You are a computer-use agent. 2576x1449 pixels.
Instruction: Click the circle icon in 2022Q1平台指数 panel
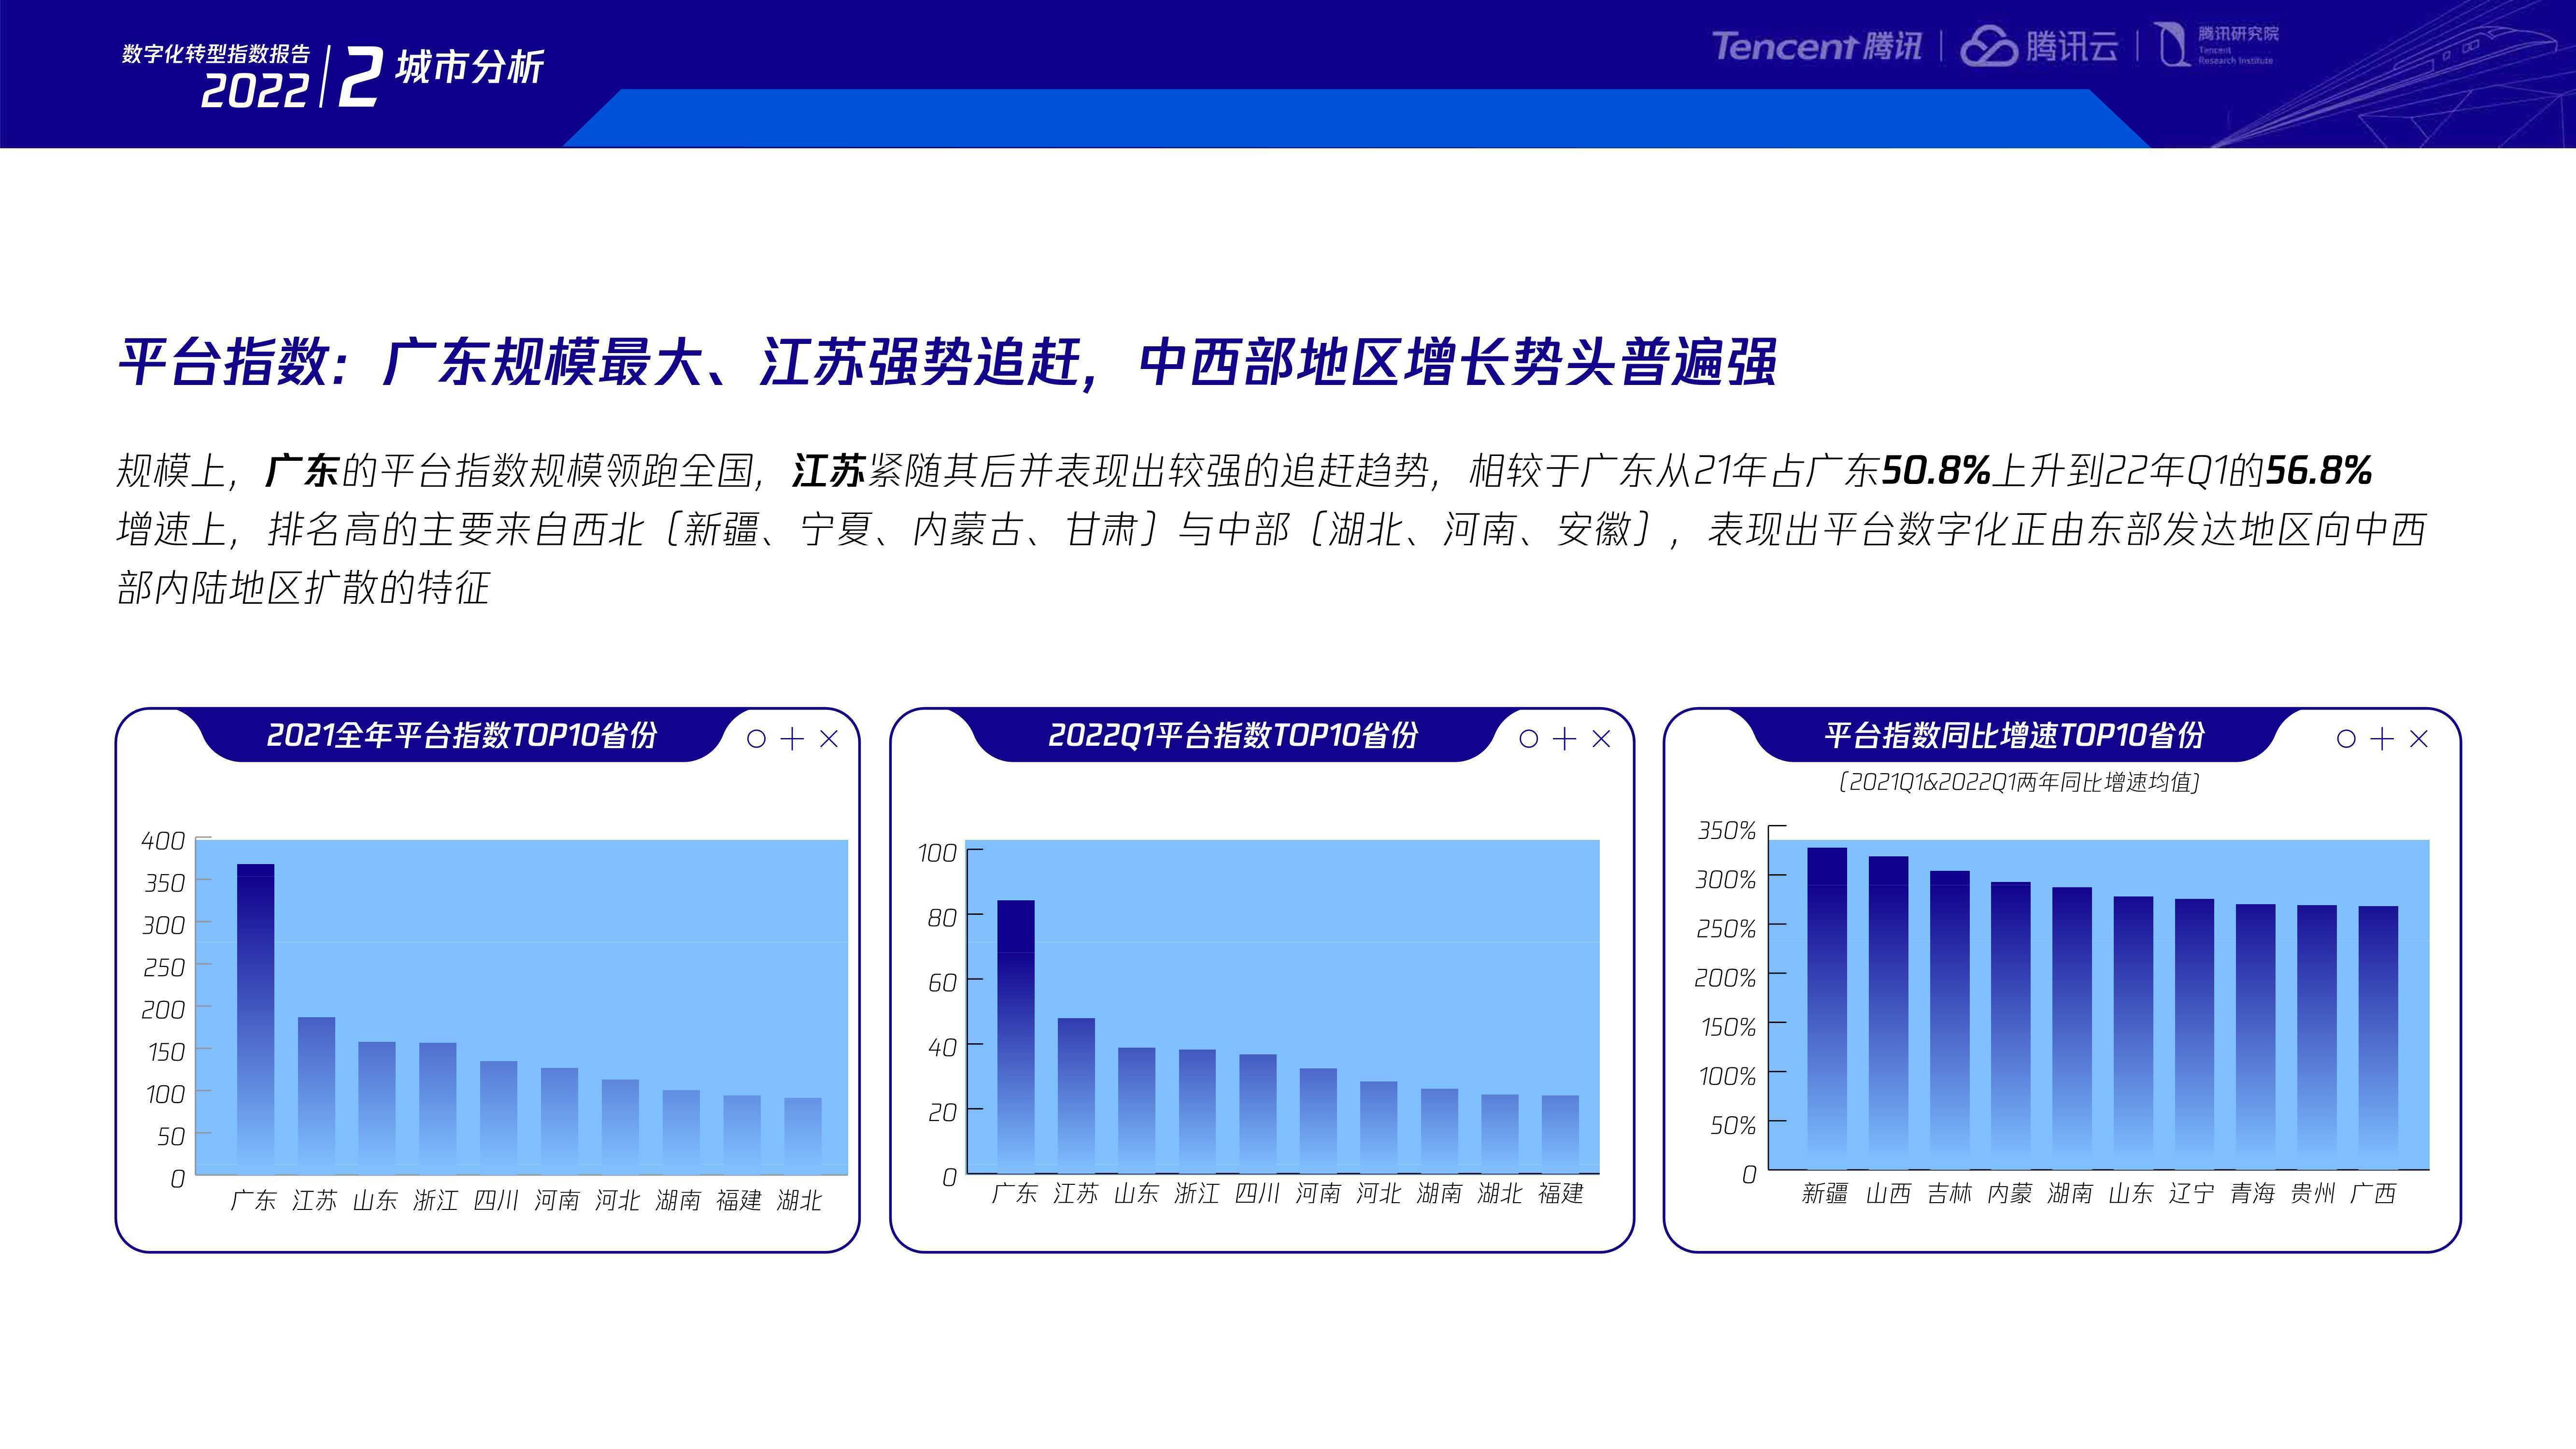click(x=1529, y=738)
